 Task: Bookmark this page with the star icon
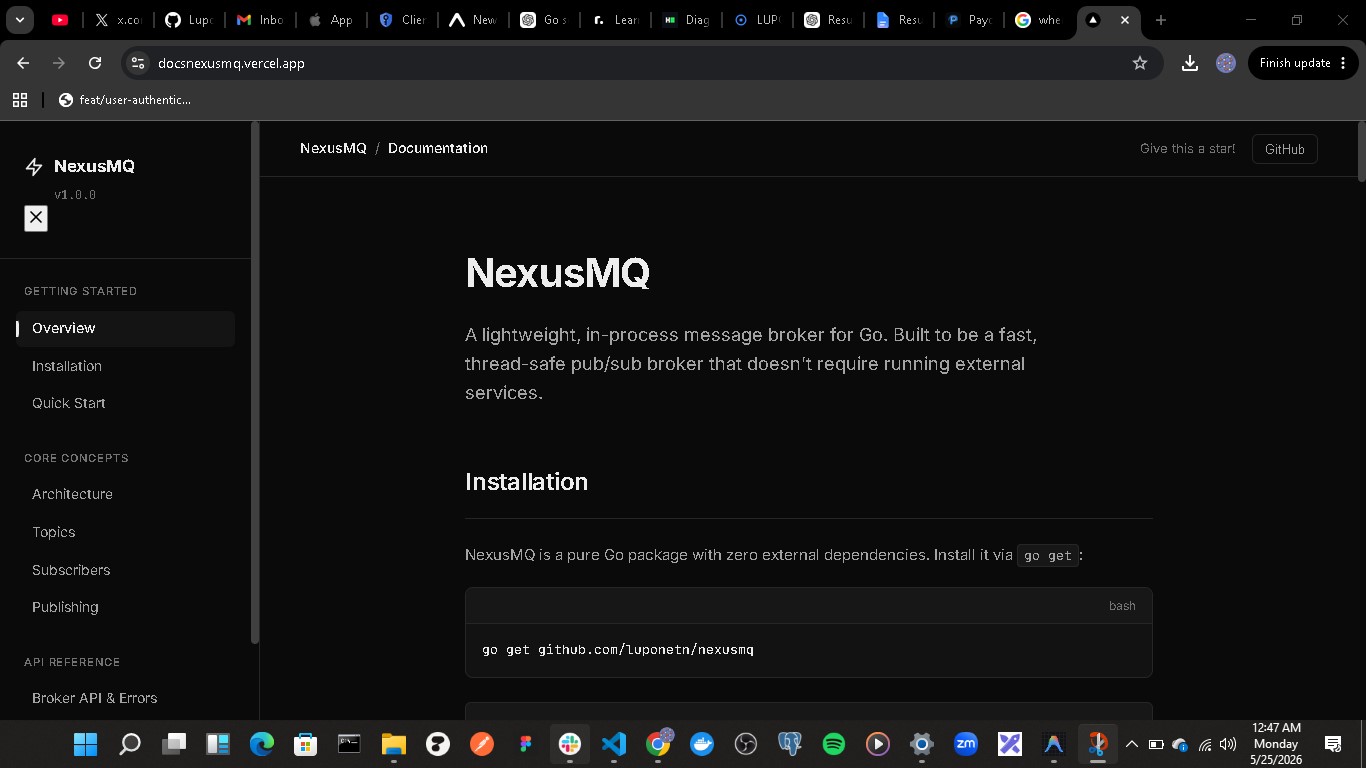pyautogui.click(x=1139, y=63)
